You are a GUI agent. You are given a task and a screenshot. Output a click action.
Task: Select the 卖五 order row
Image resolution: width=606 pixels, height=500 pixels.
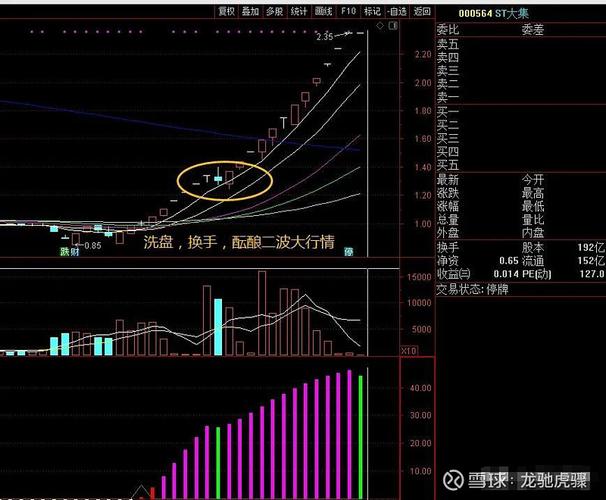point(448,44)
